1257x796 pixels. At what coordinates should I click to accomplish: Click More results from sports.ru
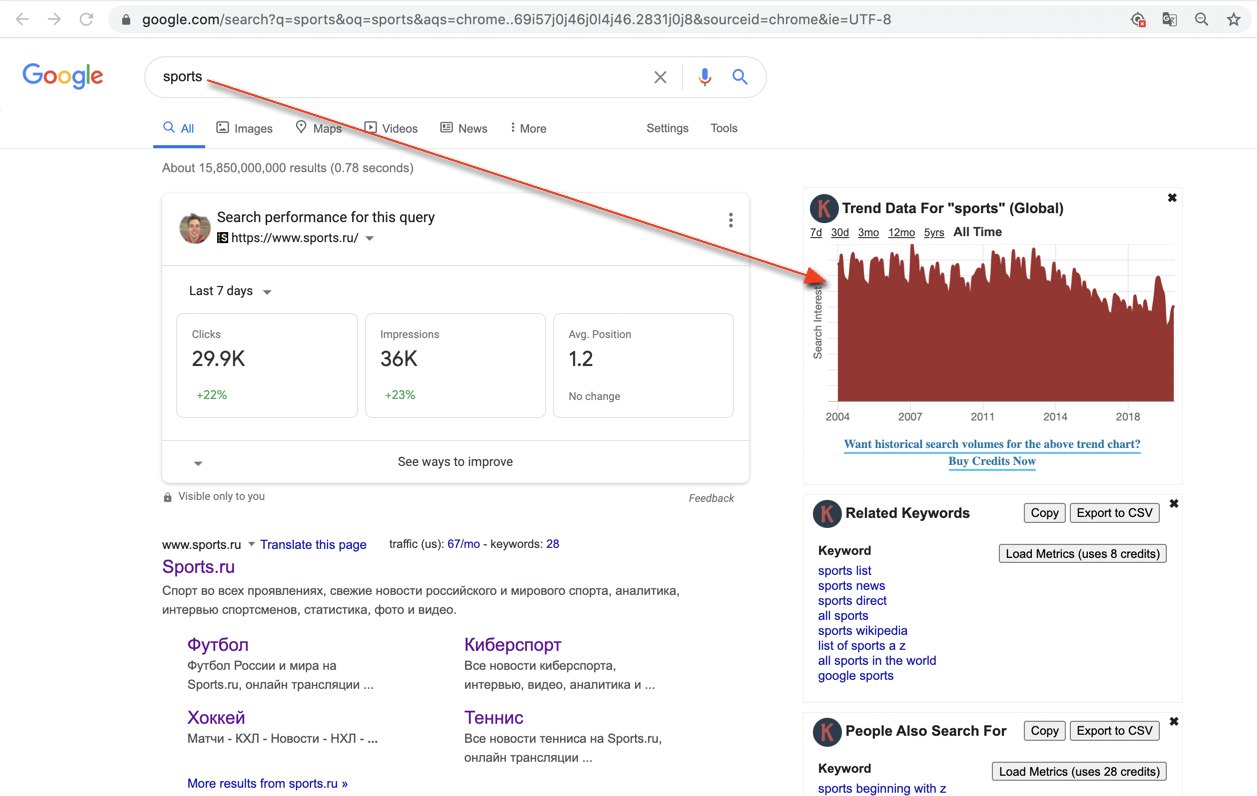pos(267,784)
